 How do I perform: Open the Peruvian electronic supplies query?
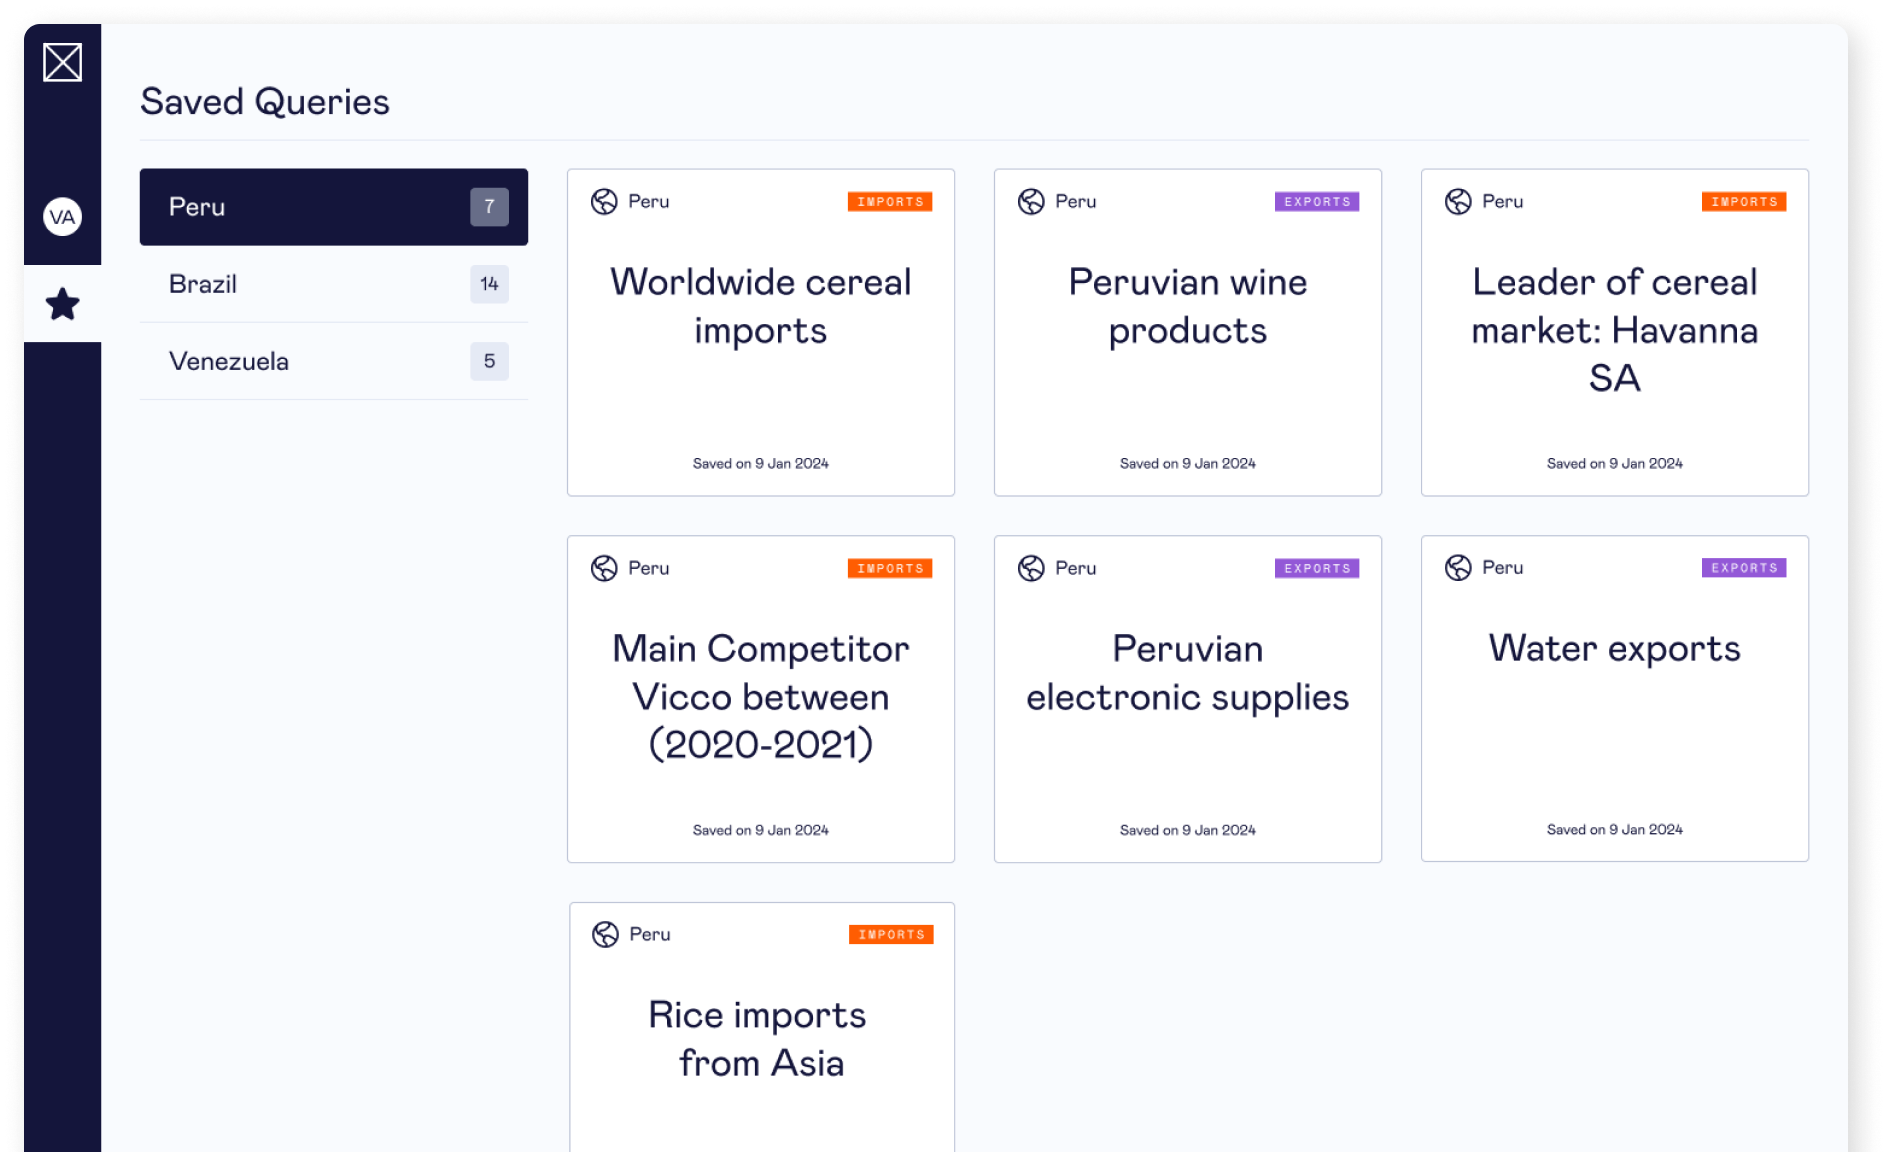tap(1187, 672)
